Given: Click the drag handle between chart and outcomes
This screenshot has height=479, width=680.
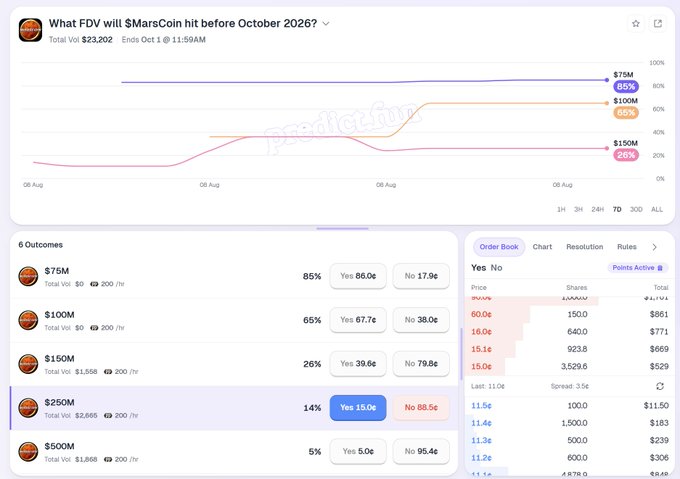Looking at the screenshot, I should click(x=342, y=228).
